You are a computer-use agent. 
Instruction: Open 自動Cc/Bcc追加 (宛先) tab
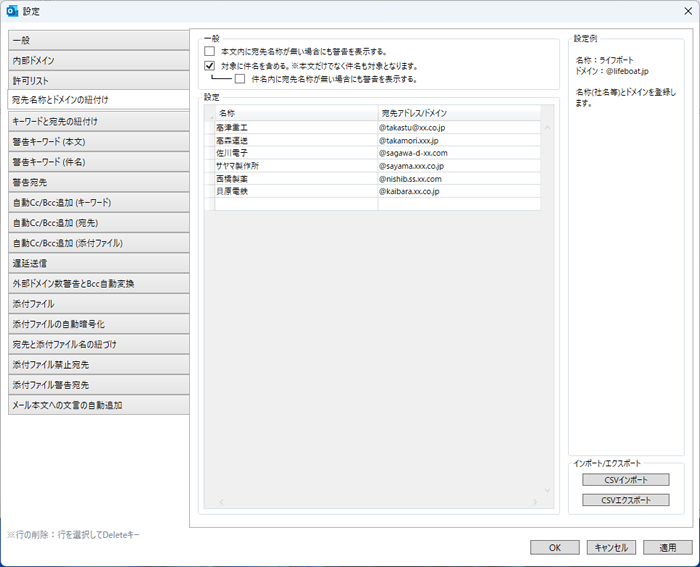point(99,223)
